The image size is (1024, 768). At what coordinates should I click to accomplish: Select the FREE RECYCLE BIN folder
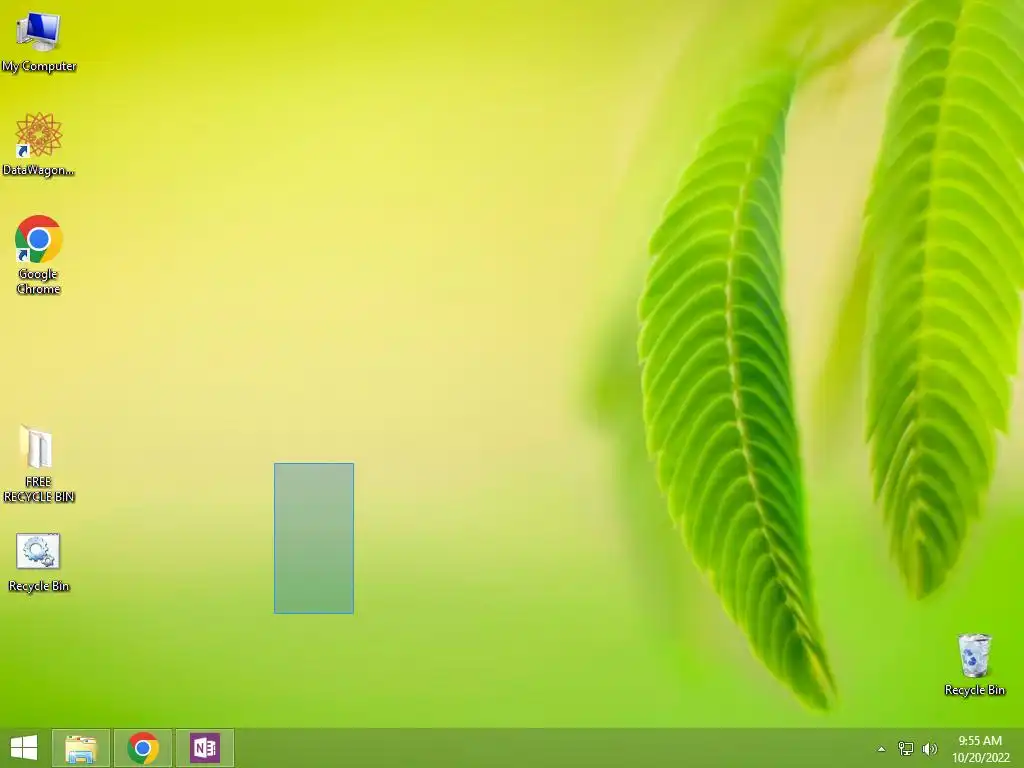tap(39, 464)
